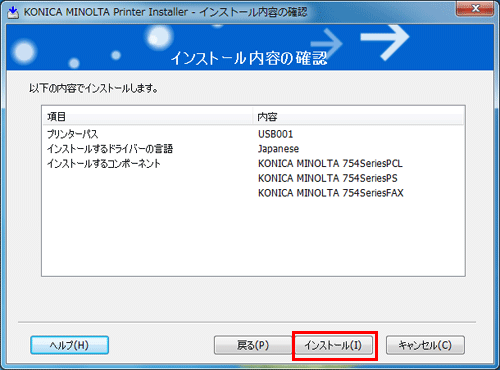Select the Japanese language value
This screenshot has width=500, height=370.
[278, 149]
